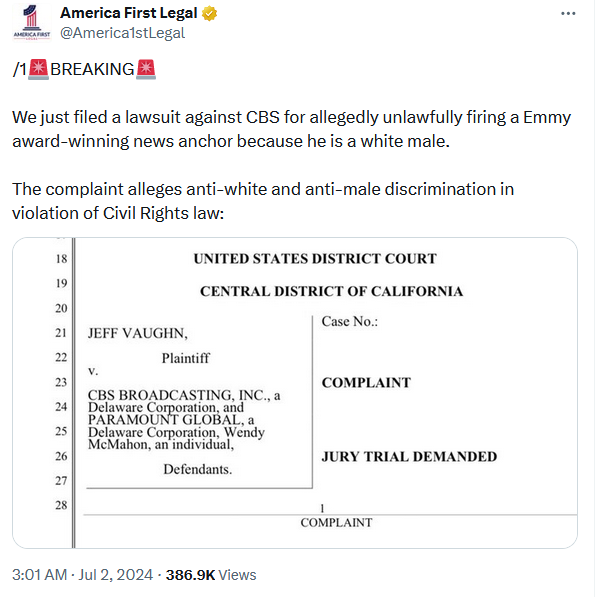Click the BREAKING text in the tweet

[x=92, y=69]
